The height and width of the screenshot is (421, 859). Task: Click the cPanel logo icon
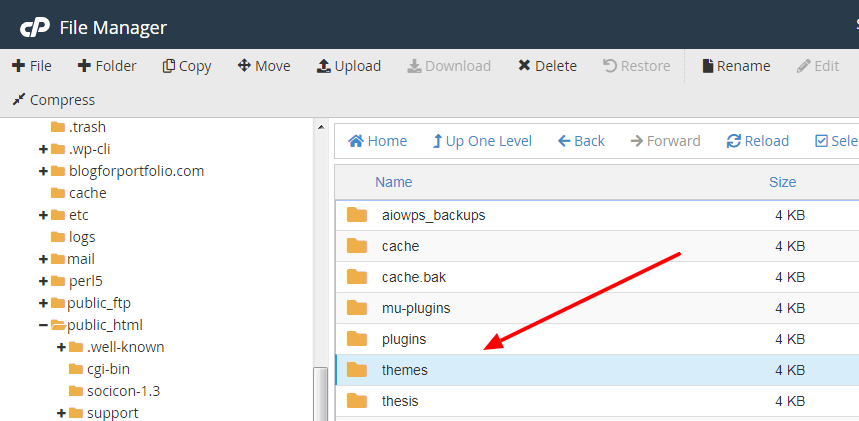click(34, 27)
